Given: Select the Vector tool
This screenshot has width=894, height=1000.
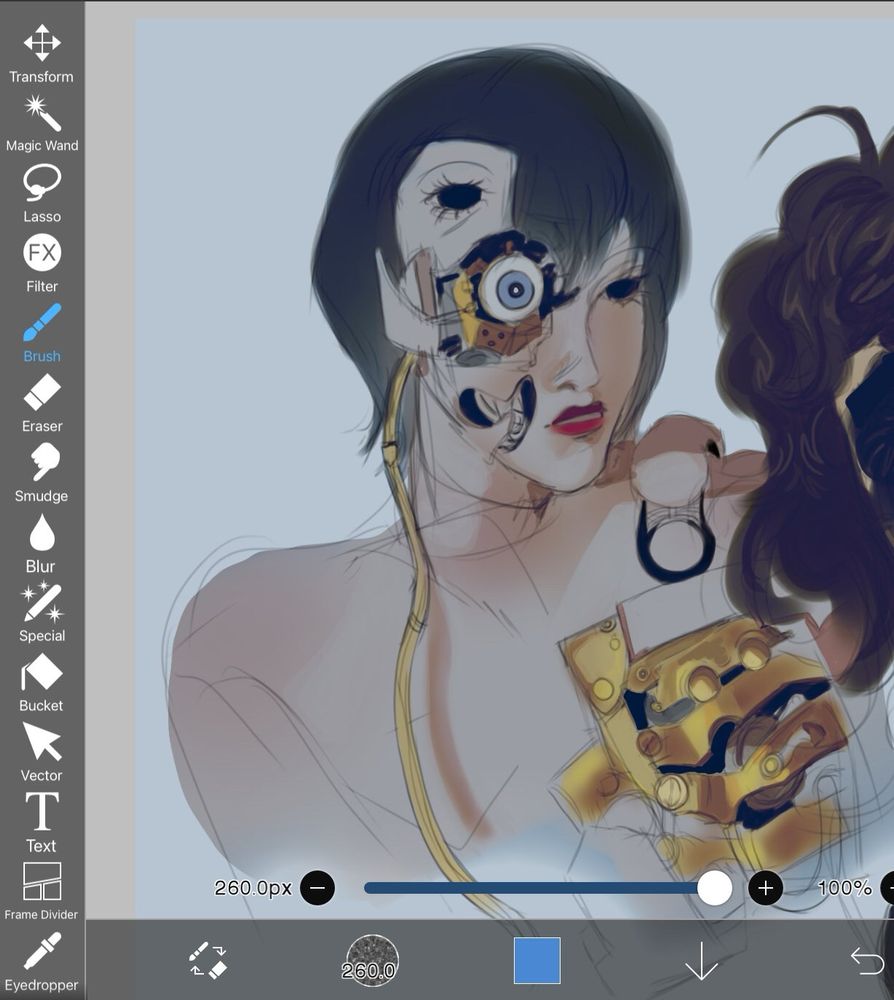Looking at the screenshot, I should [41, 752].
